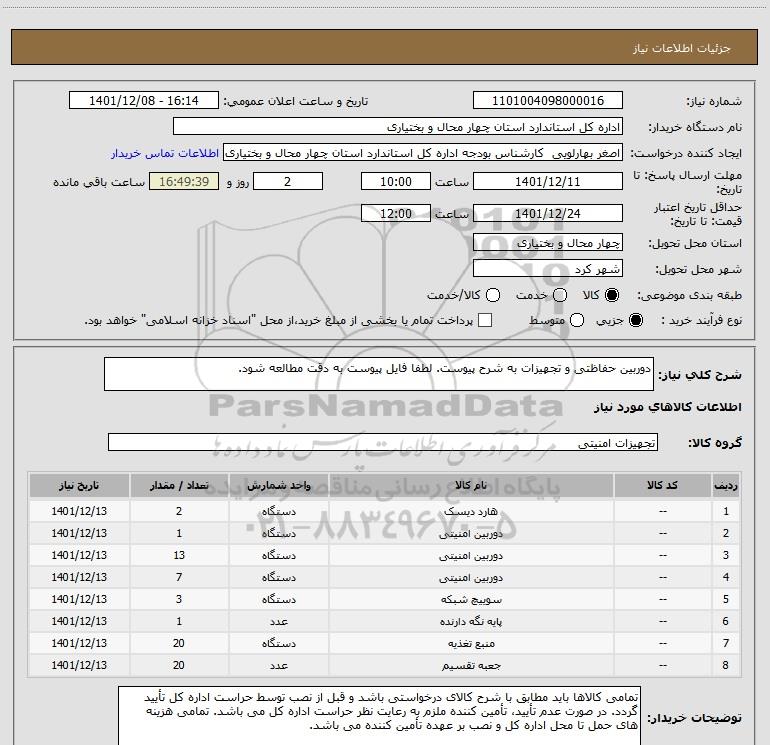Select the منبع تغذیه item name cell
The image size is (770, 745).
(471, 643)
